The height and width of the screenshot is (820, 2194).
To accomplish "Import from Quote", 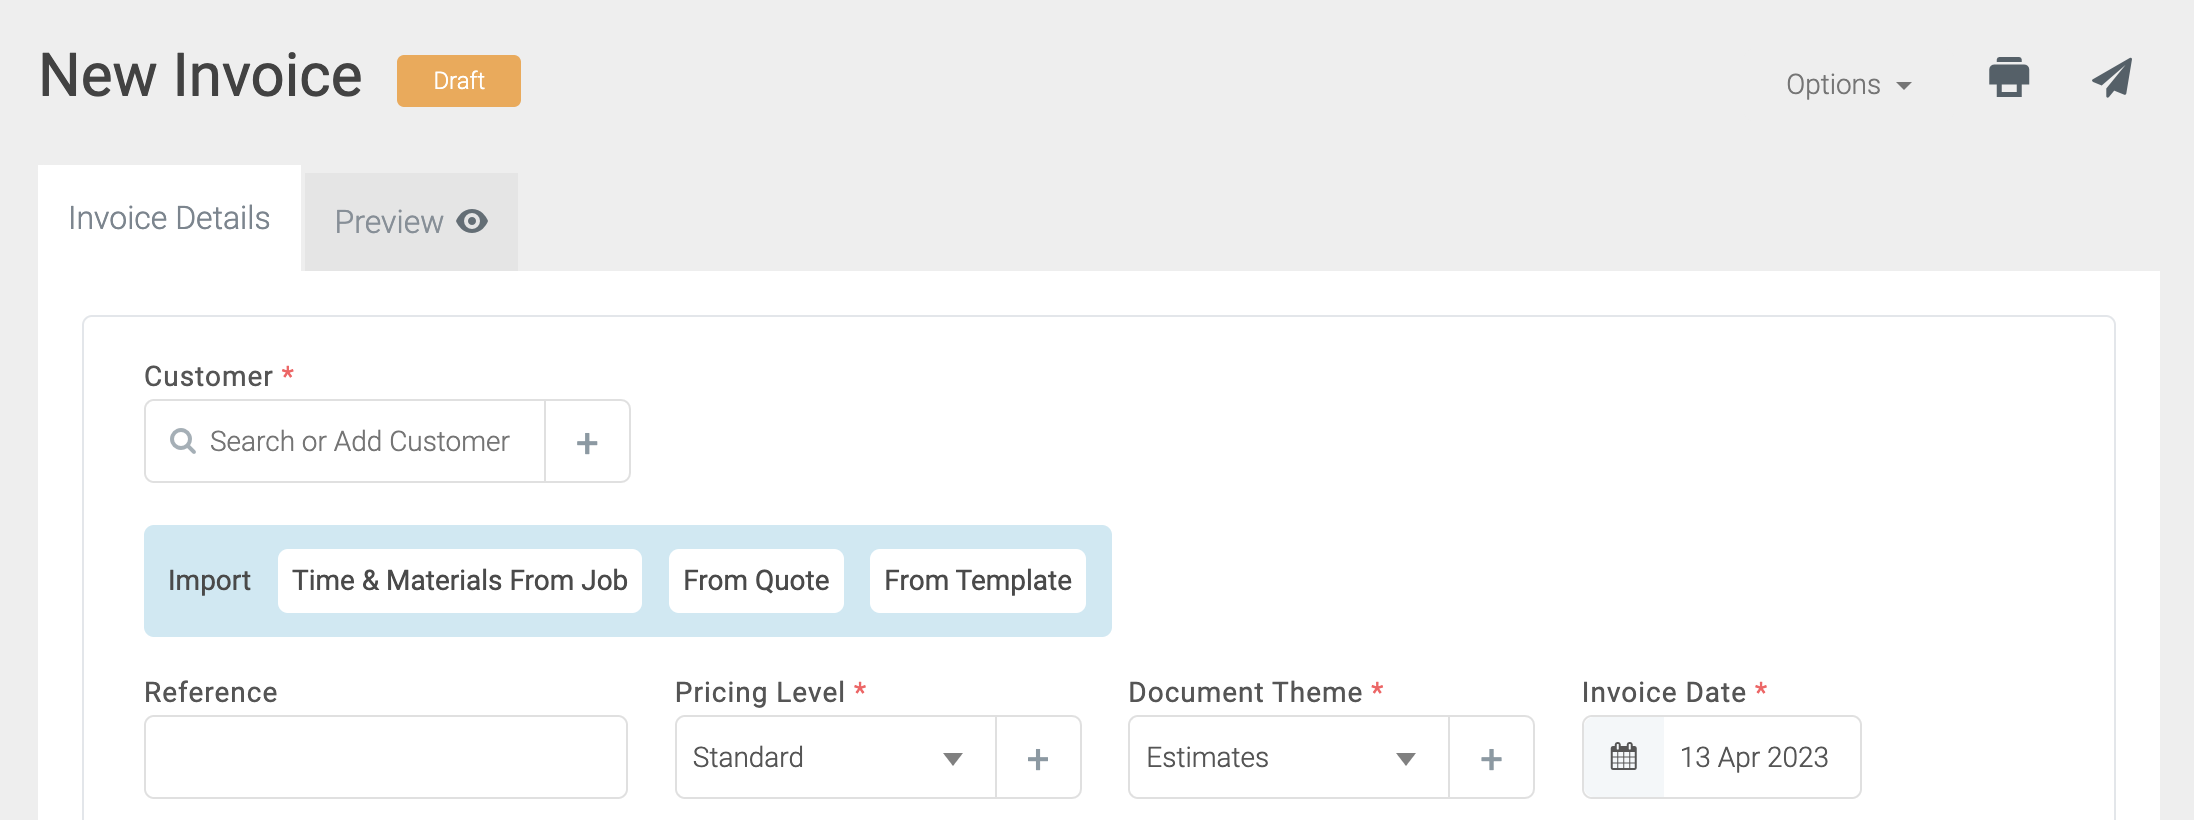I will pos(756,581).
